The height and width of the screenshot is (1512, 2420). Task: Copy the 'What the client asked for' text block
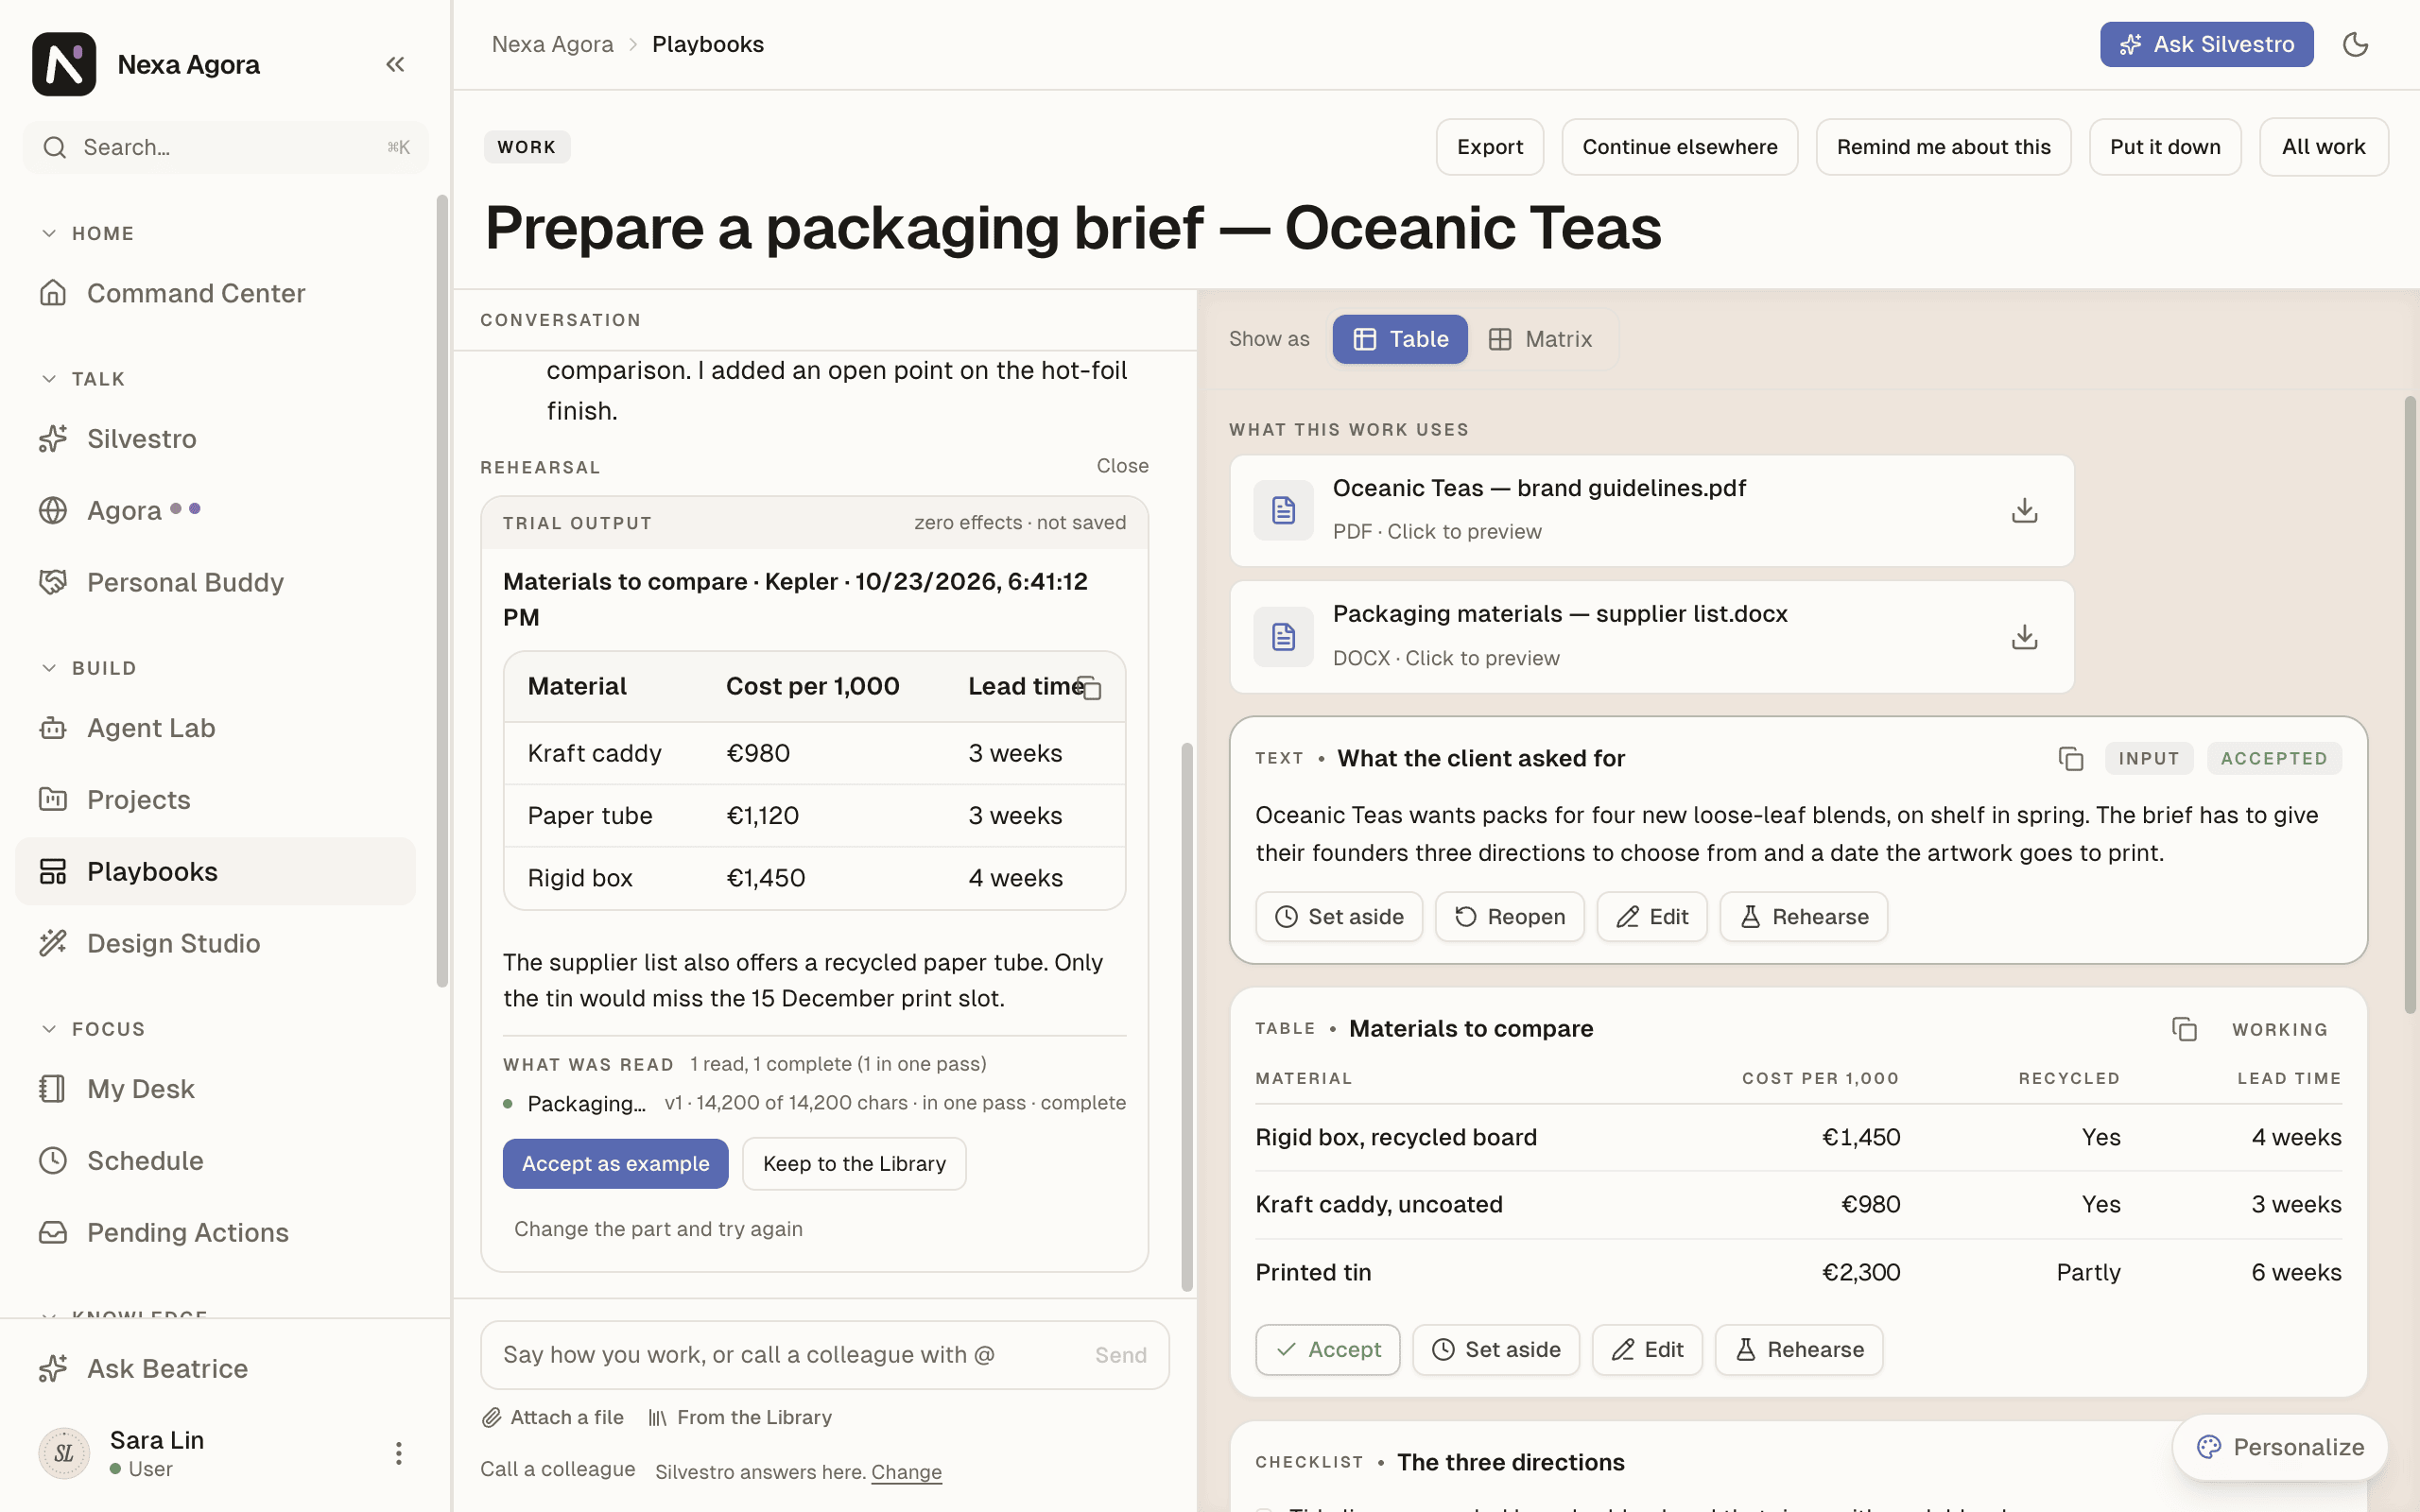pyautogui.click(x=2070, y=759)
